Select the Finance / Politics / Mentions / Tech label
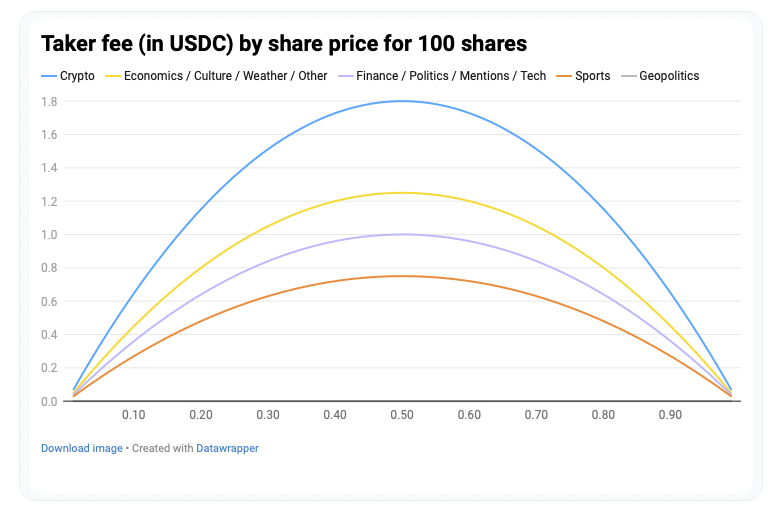 [x=453, y=76]
